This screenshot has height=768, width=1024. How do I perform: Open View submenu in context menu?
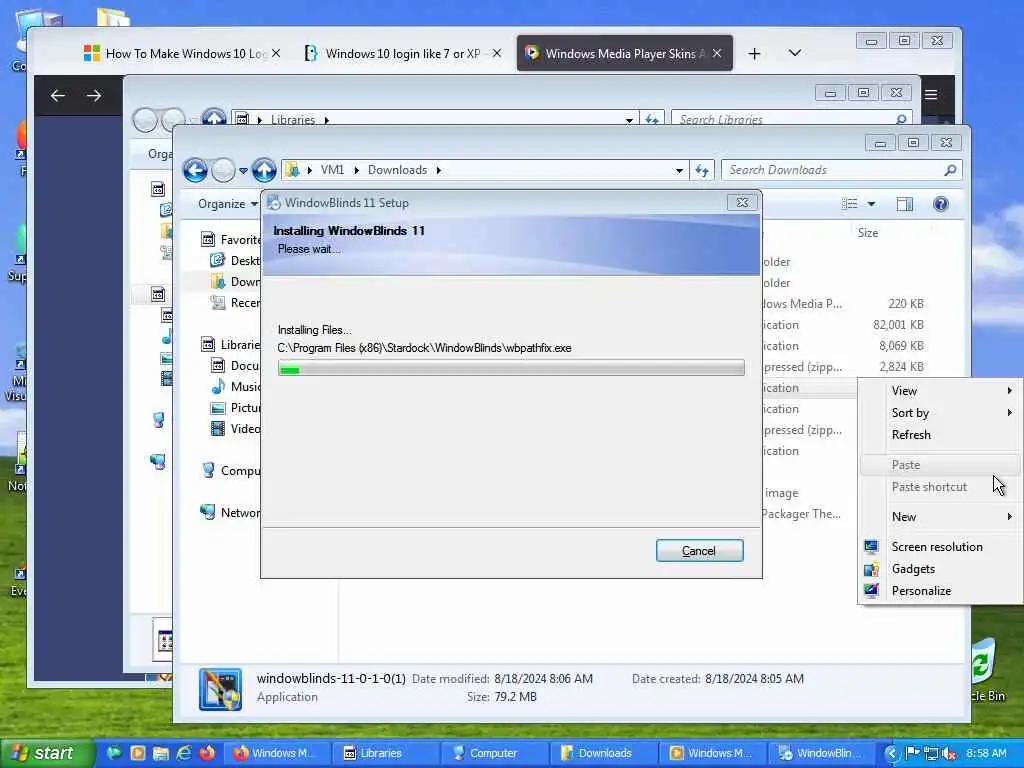940,391
